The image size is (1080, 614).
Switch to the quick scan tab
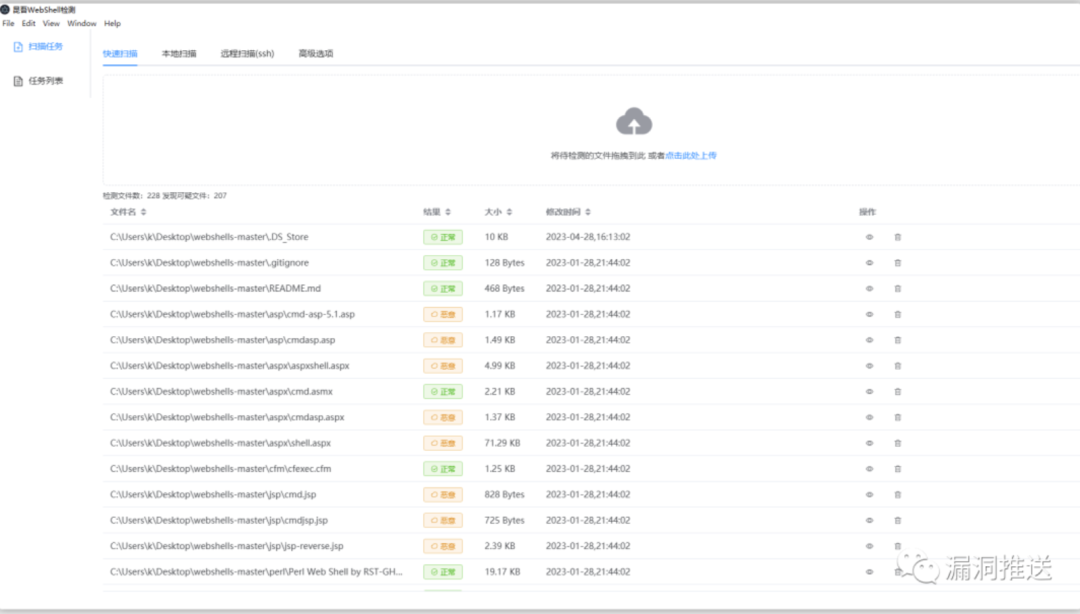coord(120,54)
